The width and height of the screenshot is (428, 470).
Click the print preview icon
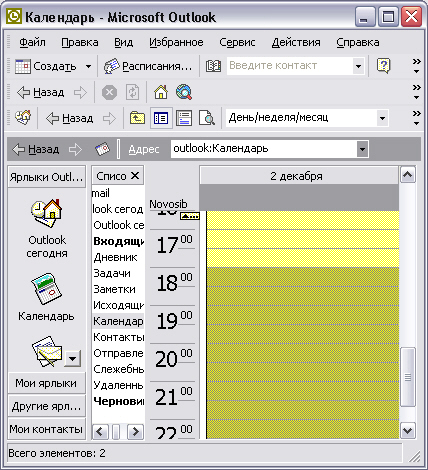207,118
